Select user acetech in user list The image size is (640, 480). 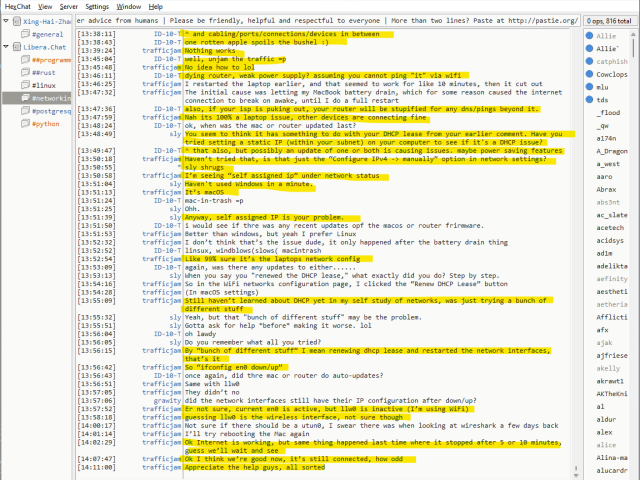[x=610, y=228]
